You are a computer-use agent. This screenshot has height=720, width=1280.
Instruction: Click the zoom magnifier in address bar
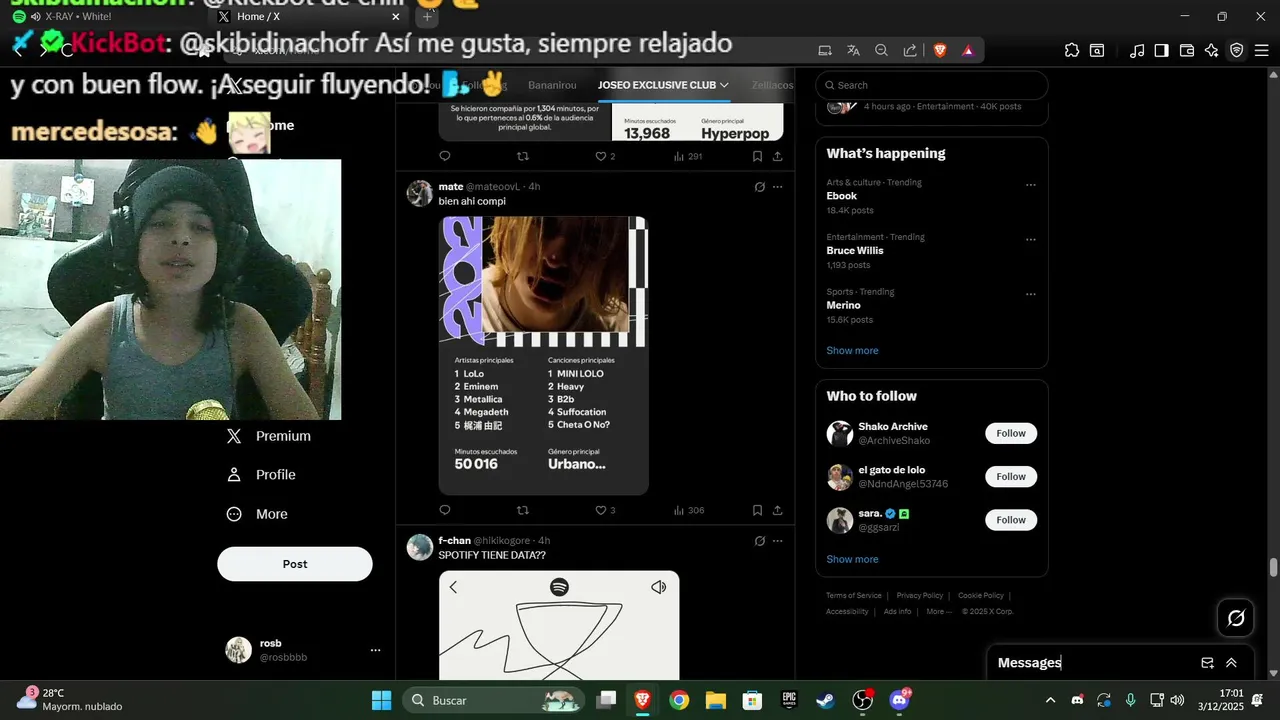coord(881,50)
